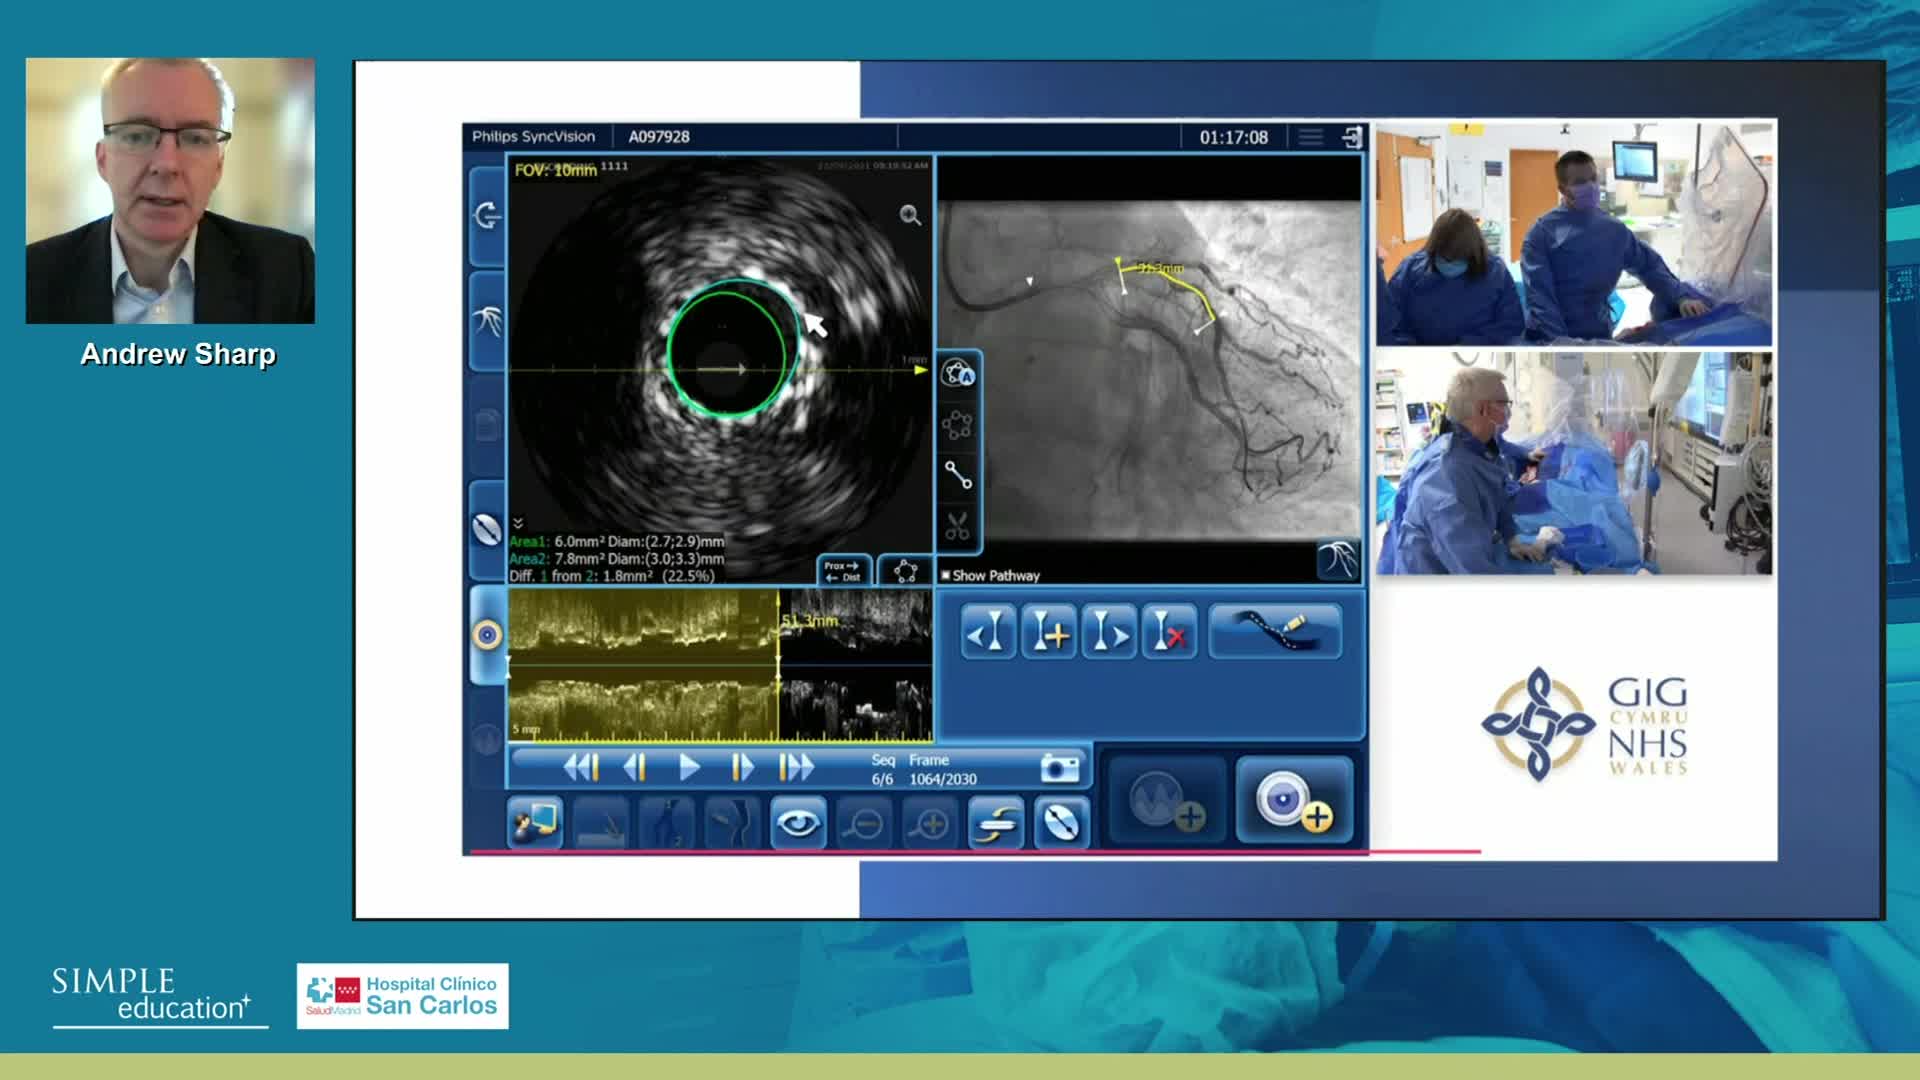This screenshot has height=1080, width=1920.
Task: Toggle the Prox/Dist direction button
Action: coord(842,570)
